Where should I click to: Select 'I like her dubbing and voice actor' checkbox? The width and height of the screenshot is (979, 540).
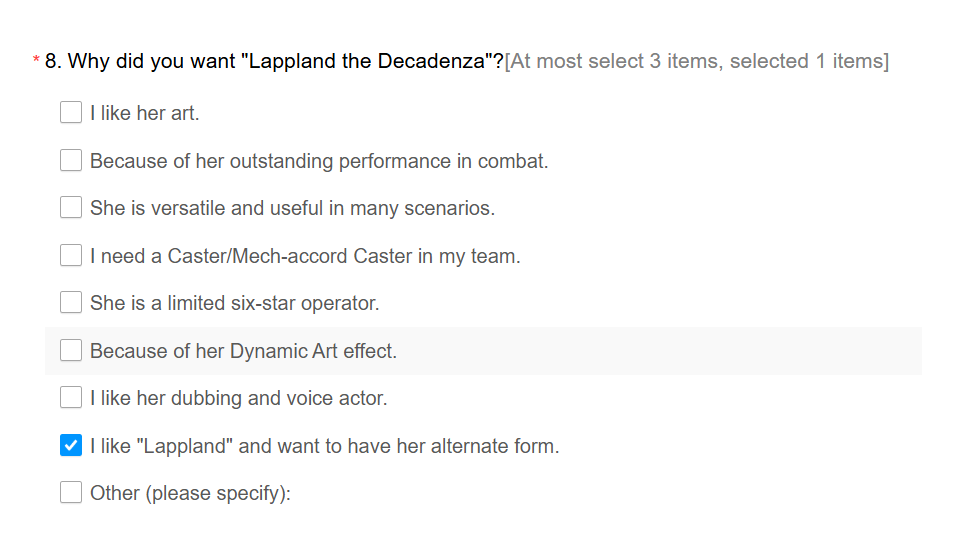[x=71, y=398]
